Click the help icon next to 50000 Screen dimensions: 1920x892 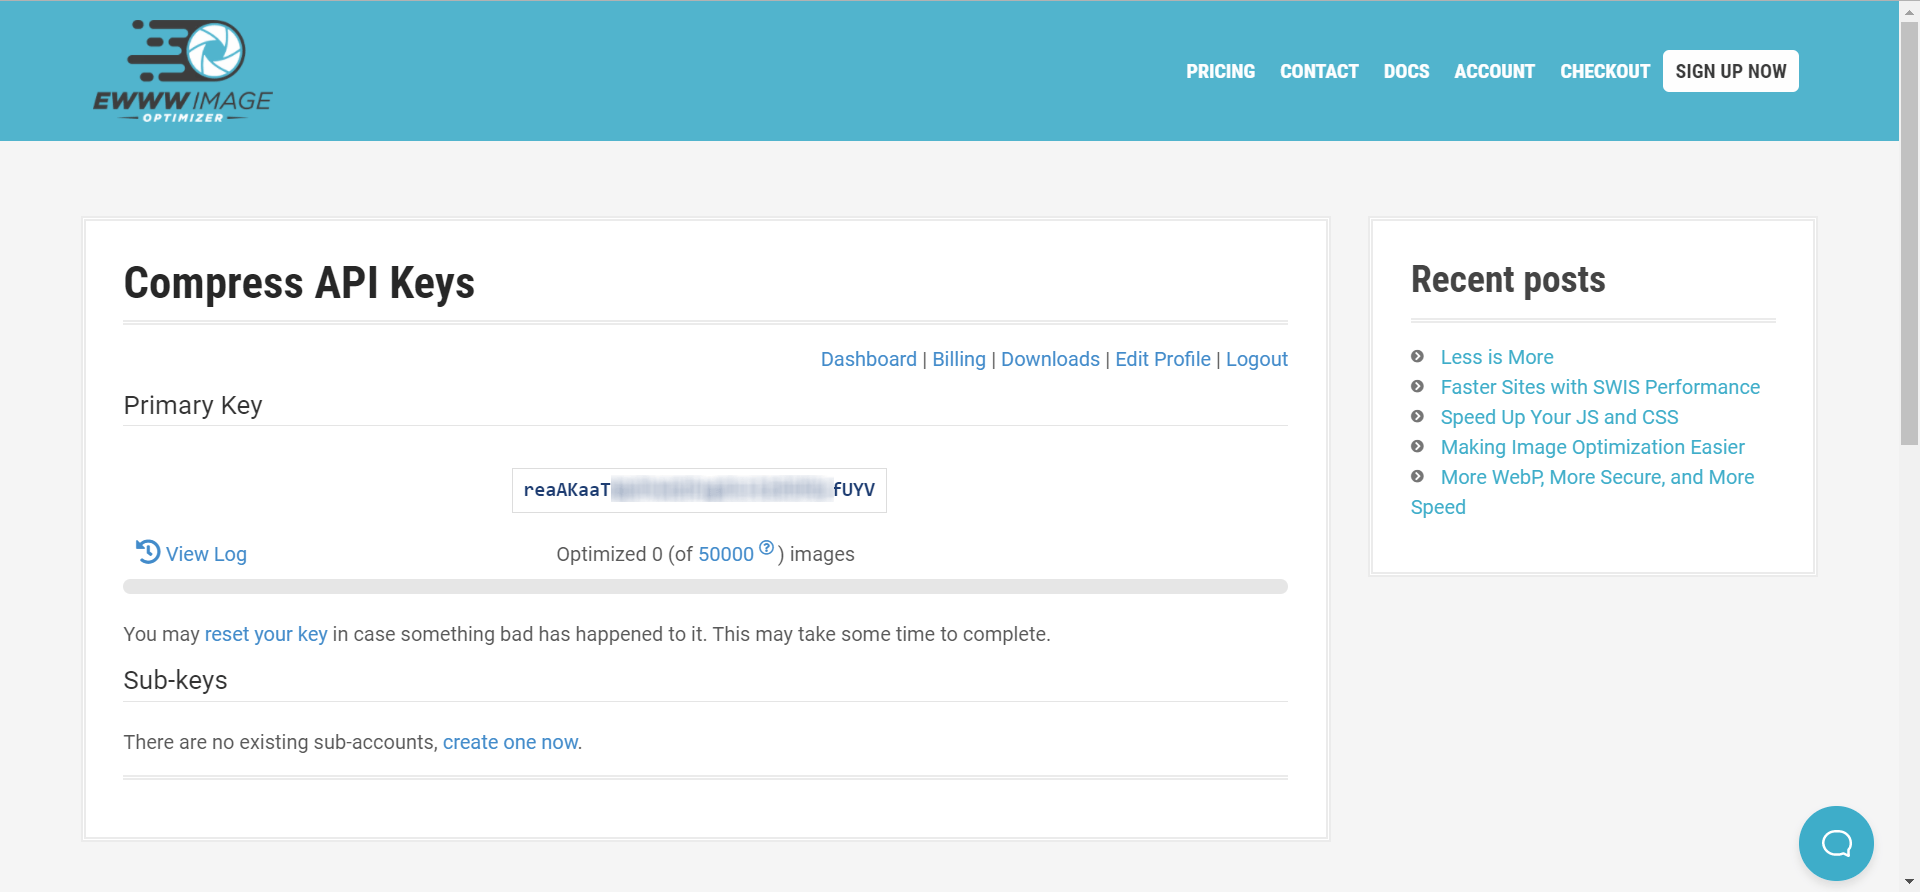point(766,547)
